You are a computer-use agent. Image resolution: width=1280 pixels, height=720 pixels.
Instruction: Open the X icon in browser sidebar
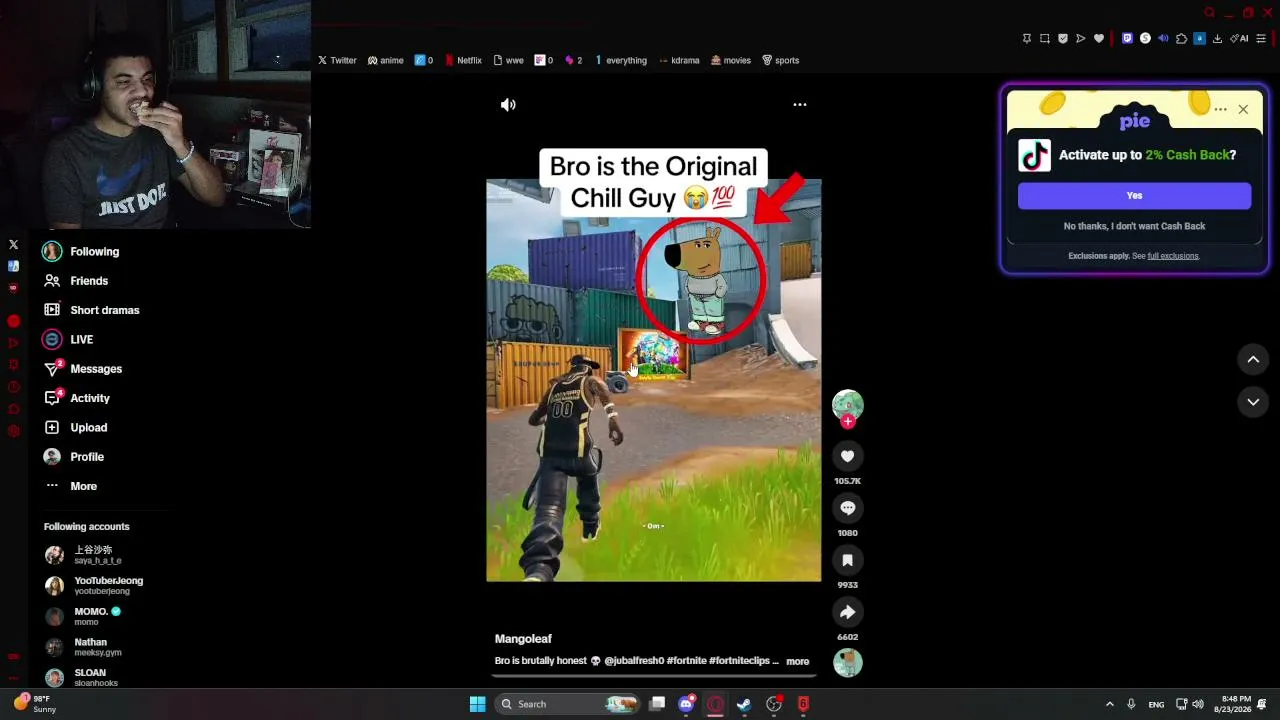[x=13, y=245]
